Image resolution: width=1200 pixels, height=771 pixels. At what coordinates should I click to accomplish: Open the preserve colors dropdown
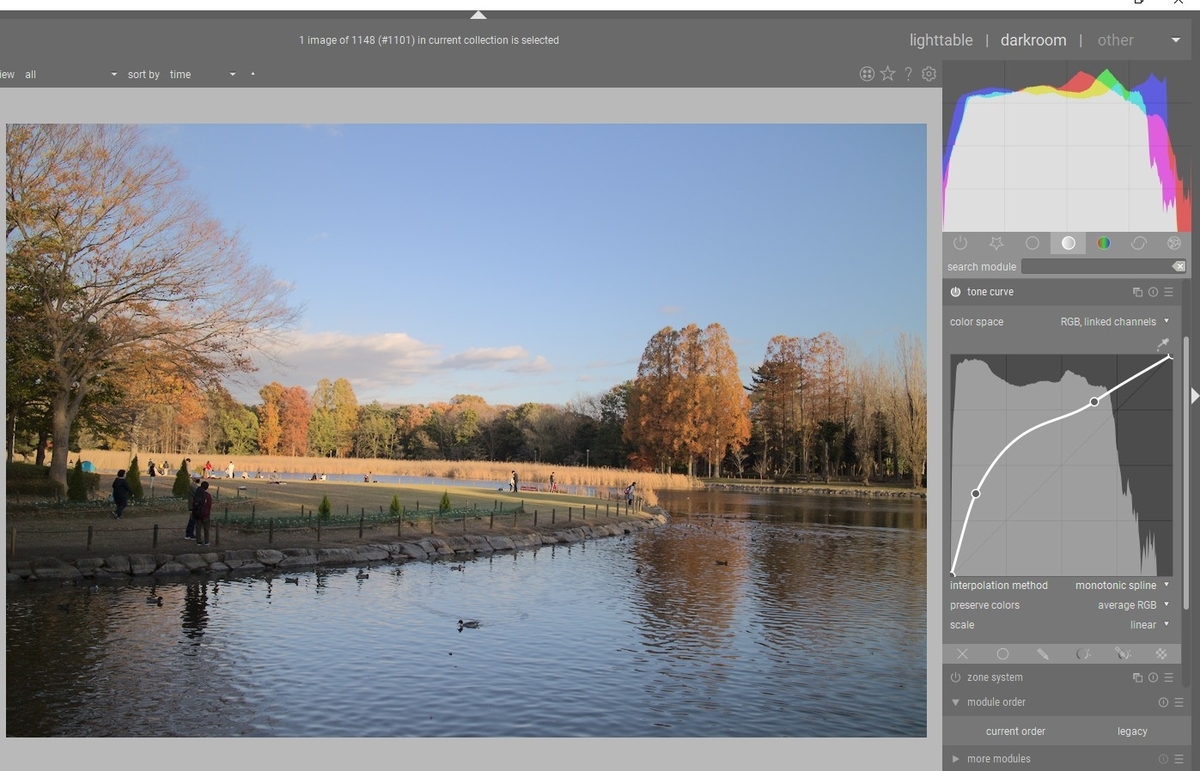1060,605
